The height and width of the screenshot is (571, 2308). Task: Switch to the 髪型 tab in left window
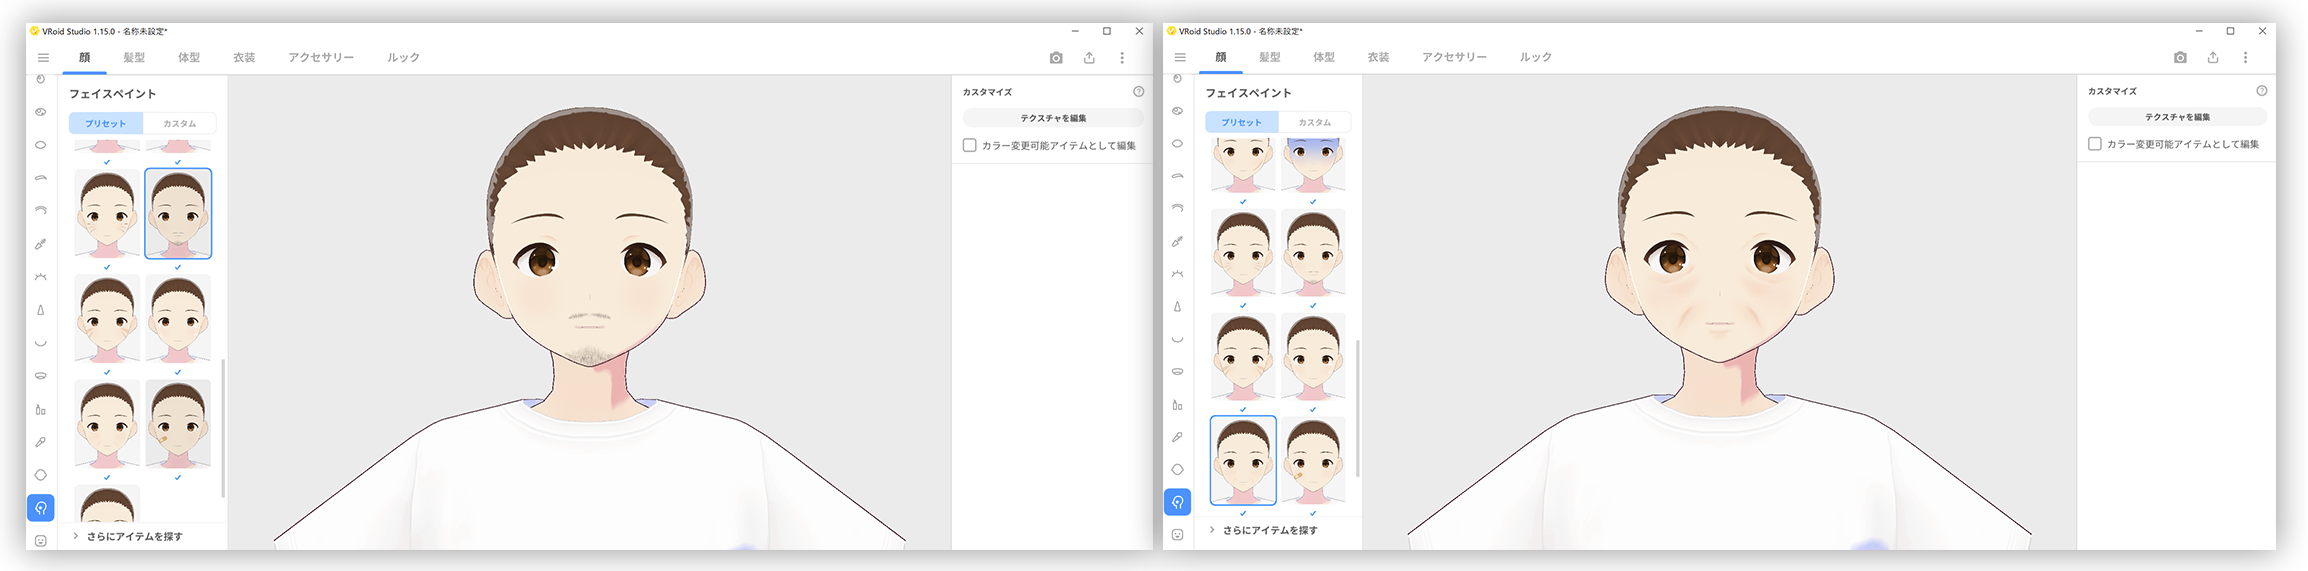pos(134,58)
